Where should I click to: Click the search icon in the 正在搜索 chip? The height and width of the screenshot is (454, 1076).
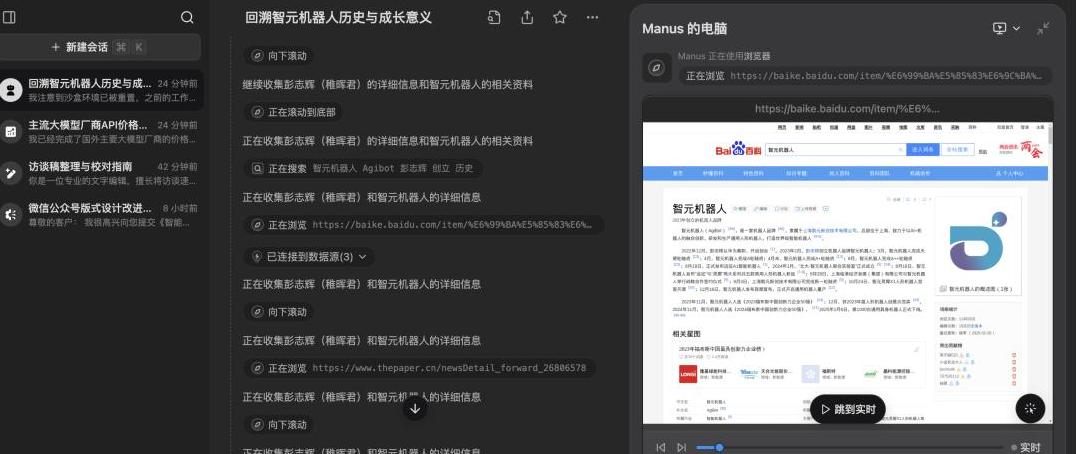coord(257,168)
